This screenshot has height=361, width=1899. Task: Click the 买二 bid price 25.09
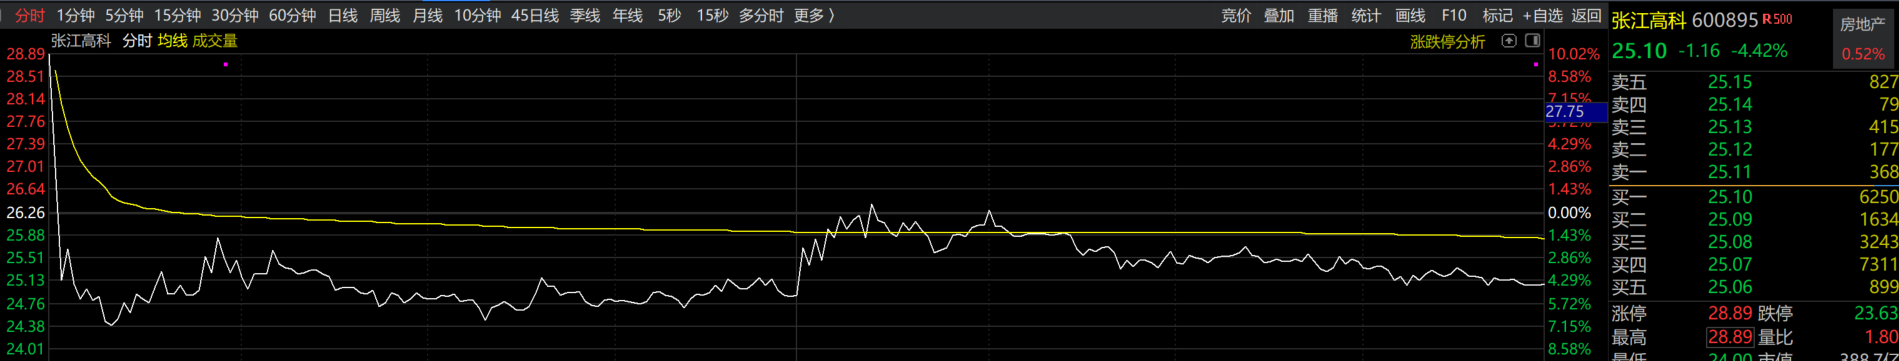1729,219
